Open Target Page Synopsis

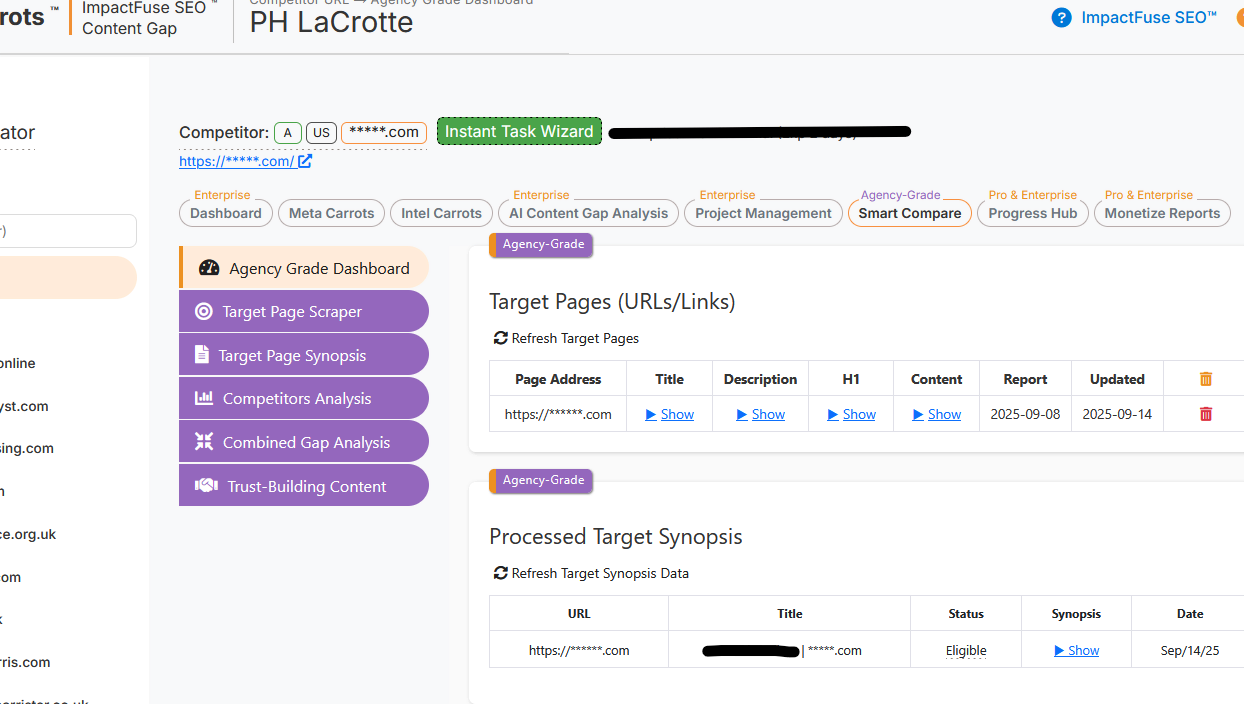coord(304,355)
